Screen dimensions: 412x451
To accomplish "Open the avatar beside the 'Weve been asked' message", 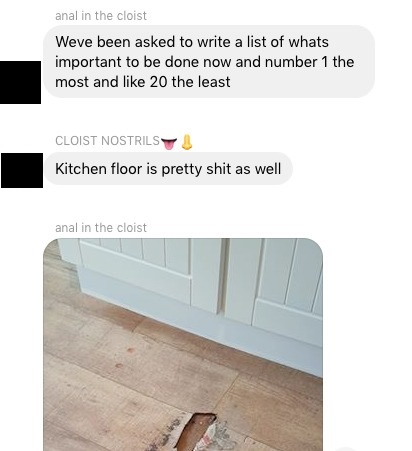I will click(20, 82).
